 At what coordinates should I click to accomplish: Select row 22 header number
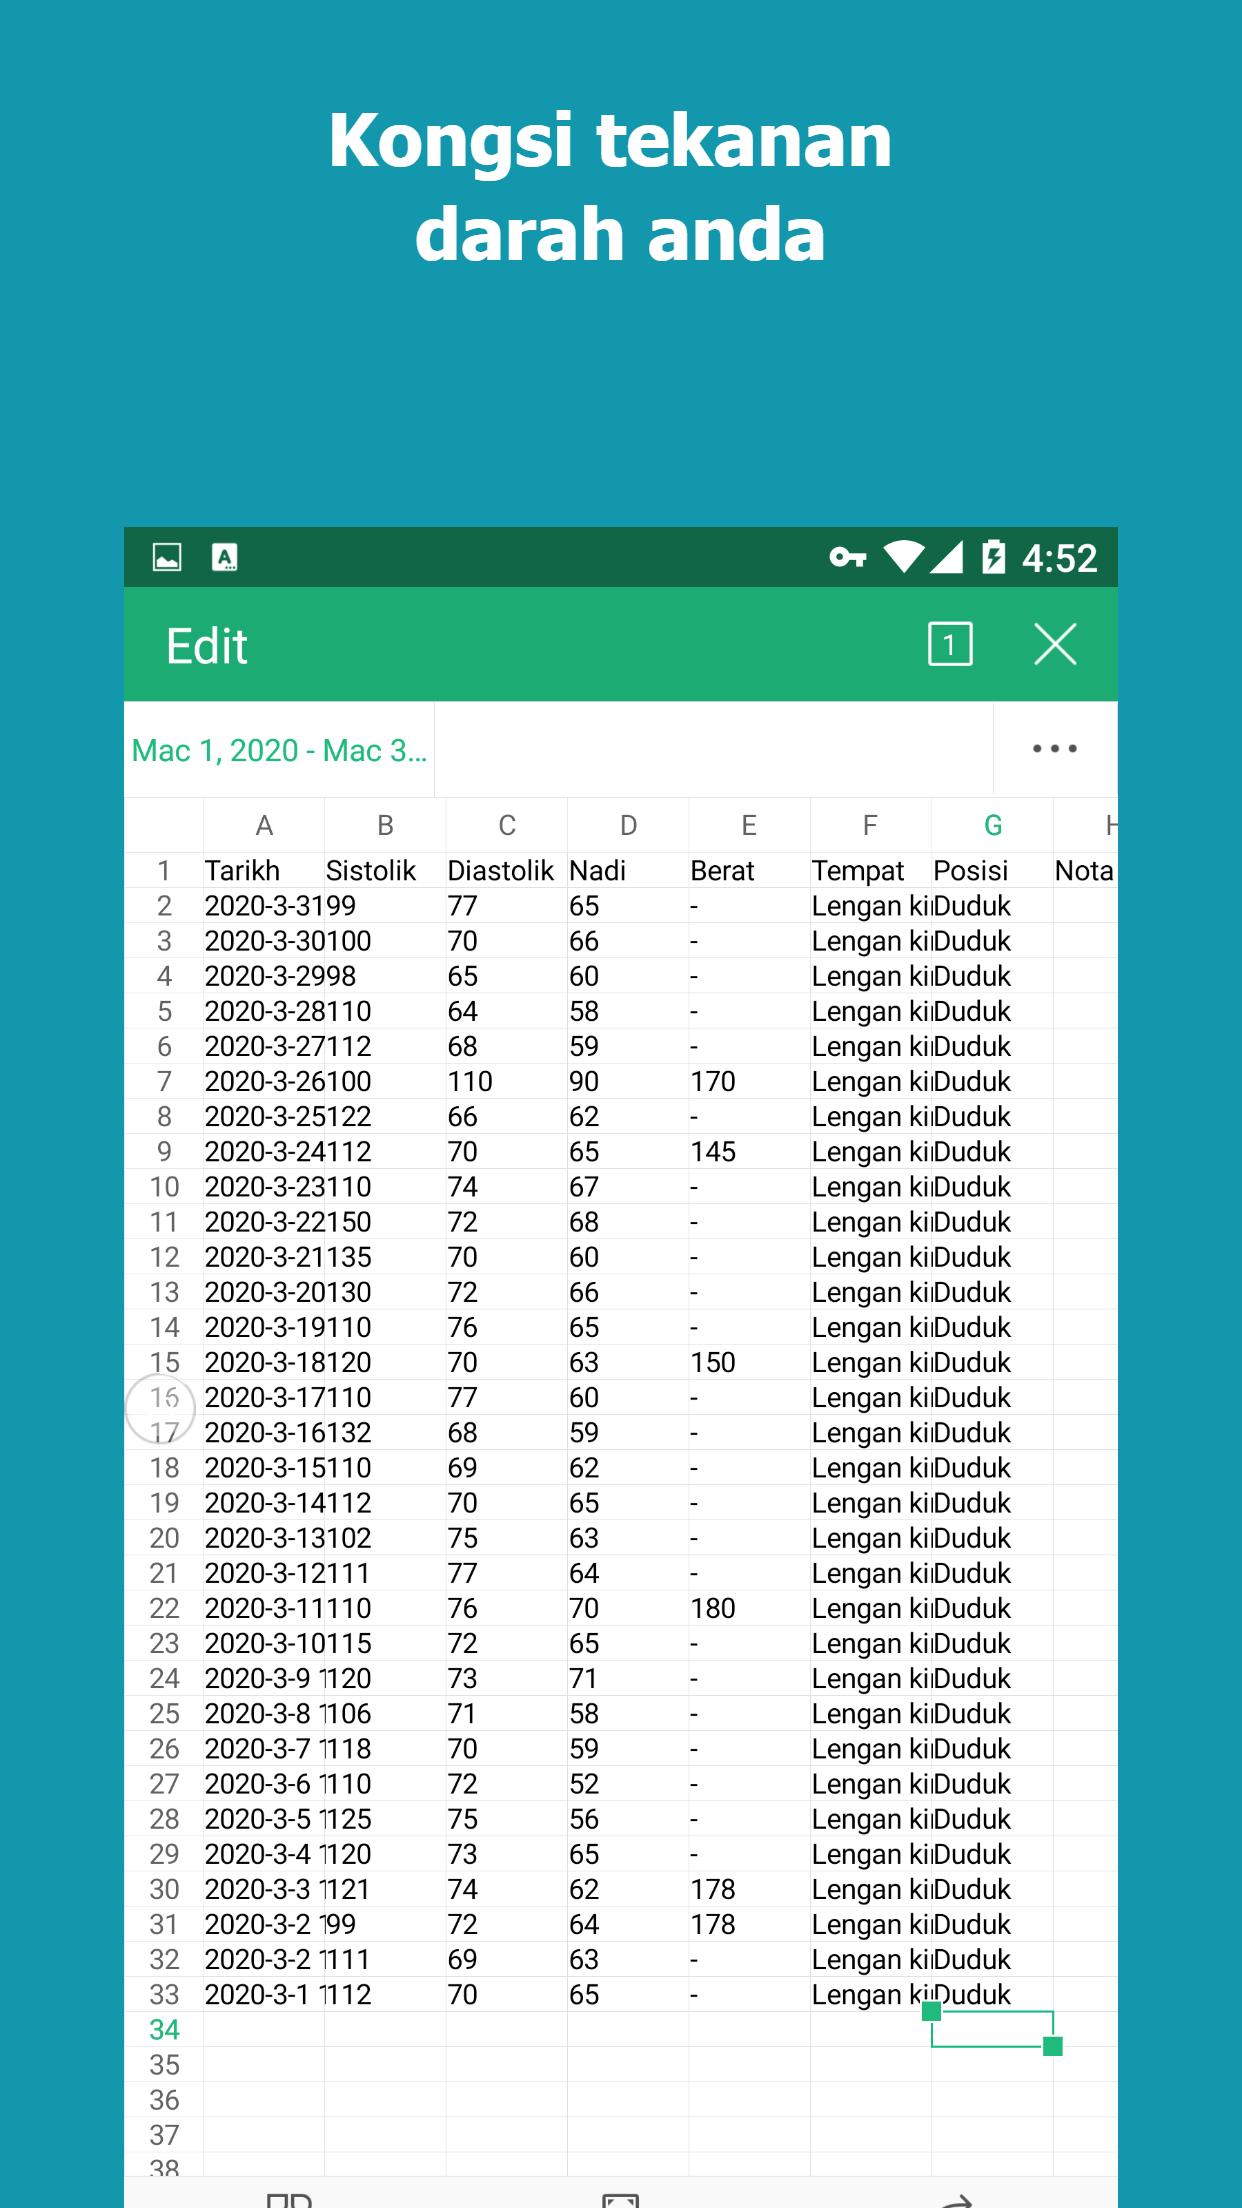tap(164, 1608)
